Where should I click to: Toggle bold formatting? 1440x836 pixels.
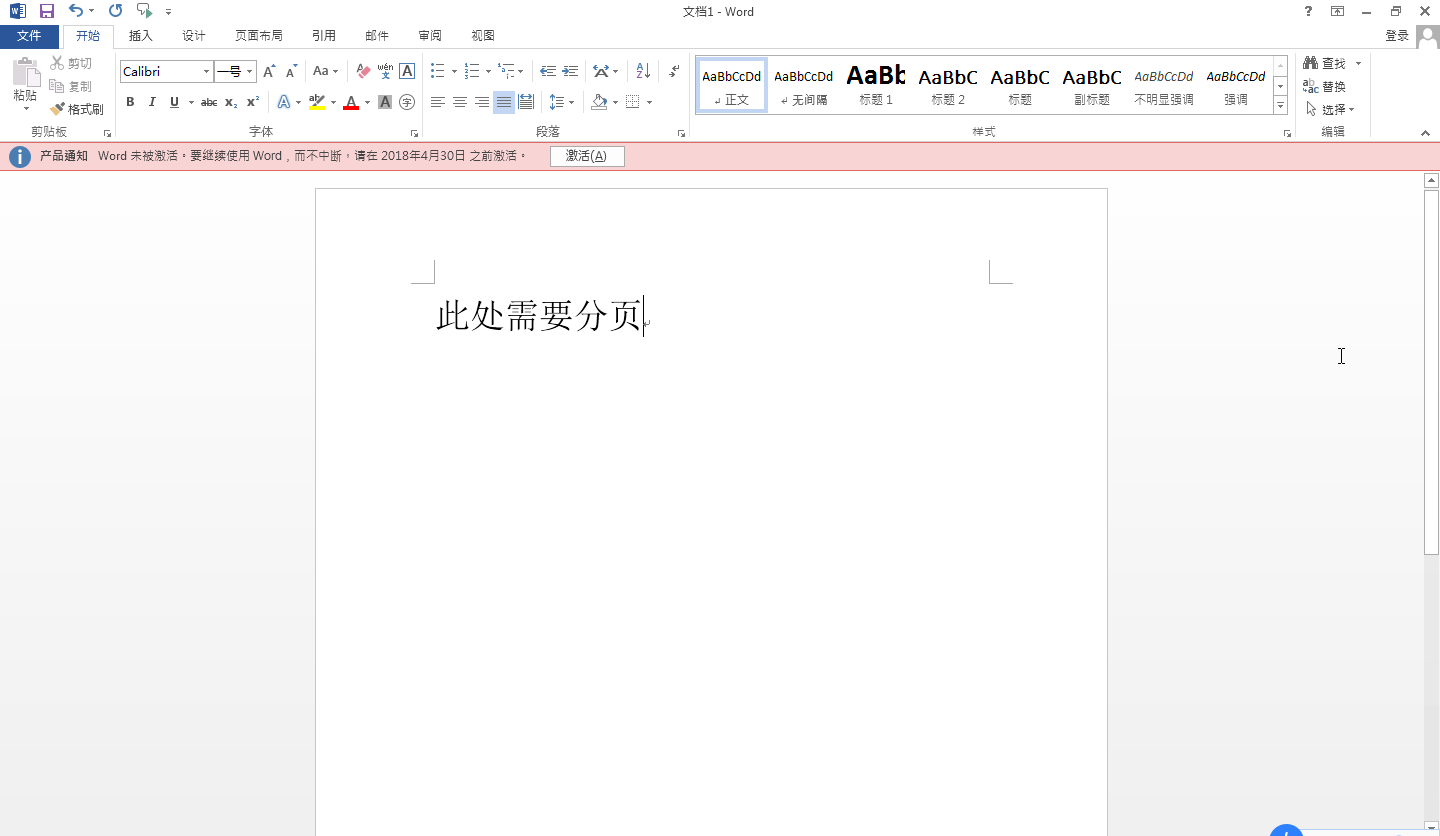click(130, 102)
